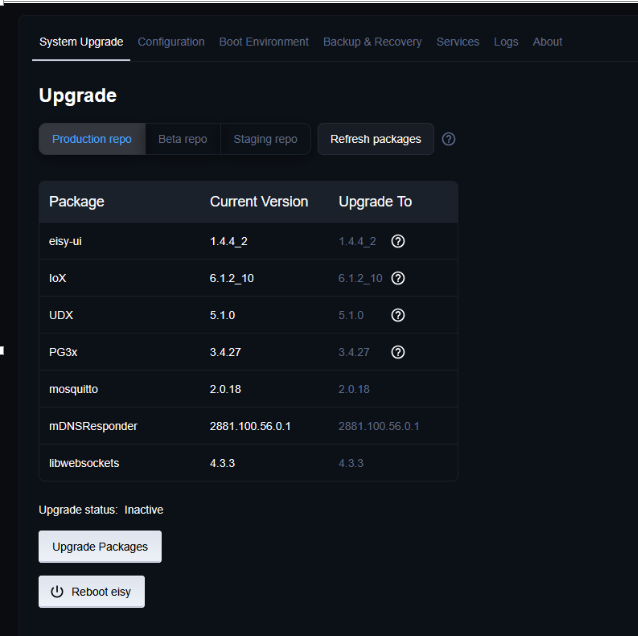This screenshot has width=638, height=636.
Task: Open the Logs tab
Action: [506, 42]
